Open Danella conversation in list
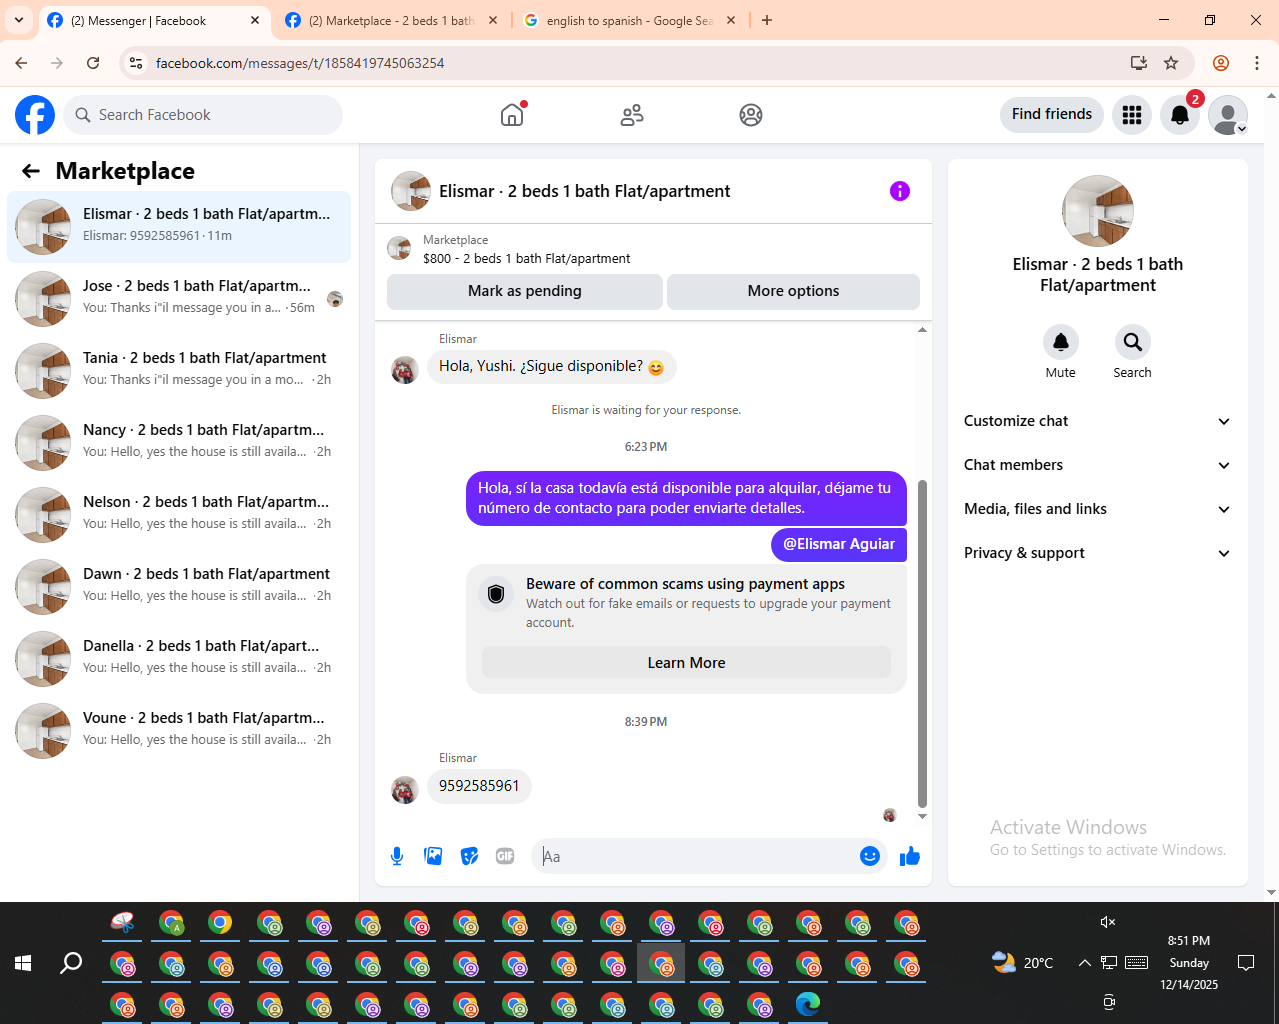Viewport: 1279px width, 1024px height. pyautogui.click(x=179, y=659)
